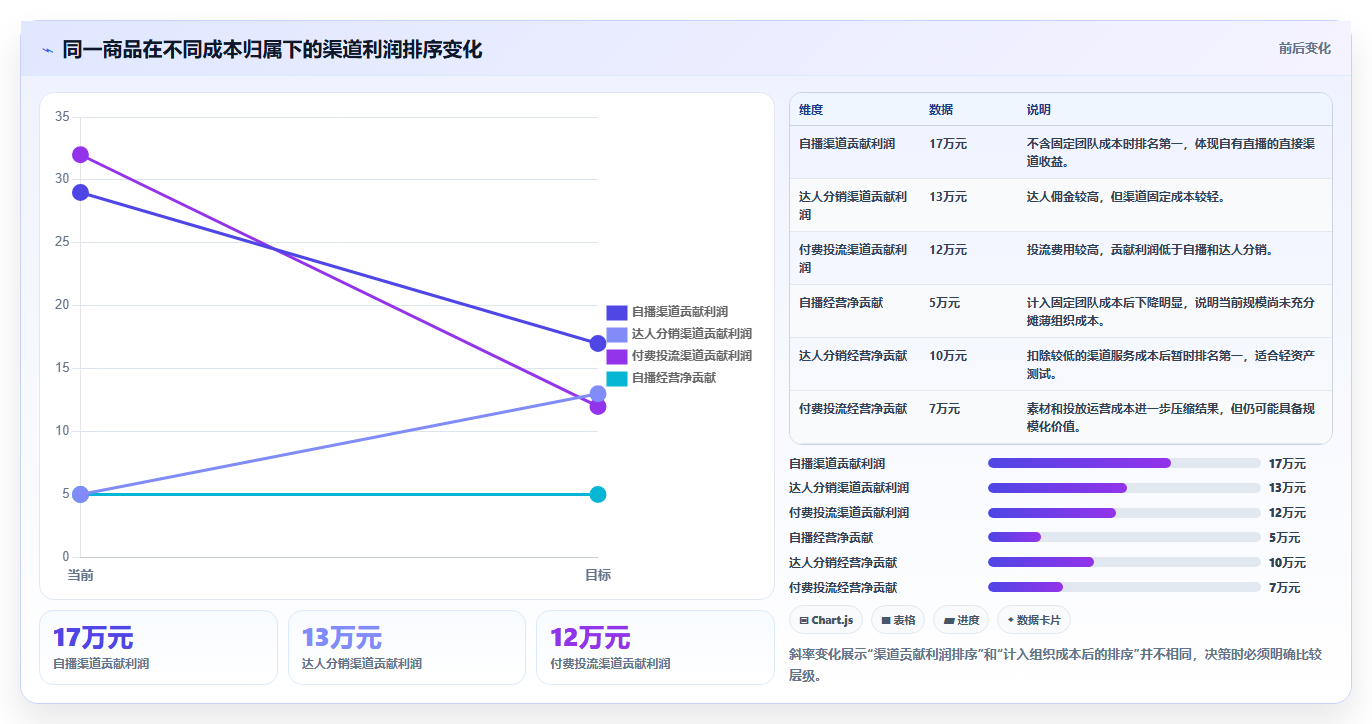Toggle the 达人分销渠道贡献利润 legend series
This screenshot has height=724, width=1372.
679,334
